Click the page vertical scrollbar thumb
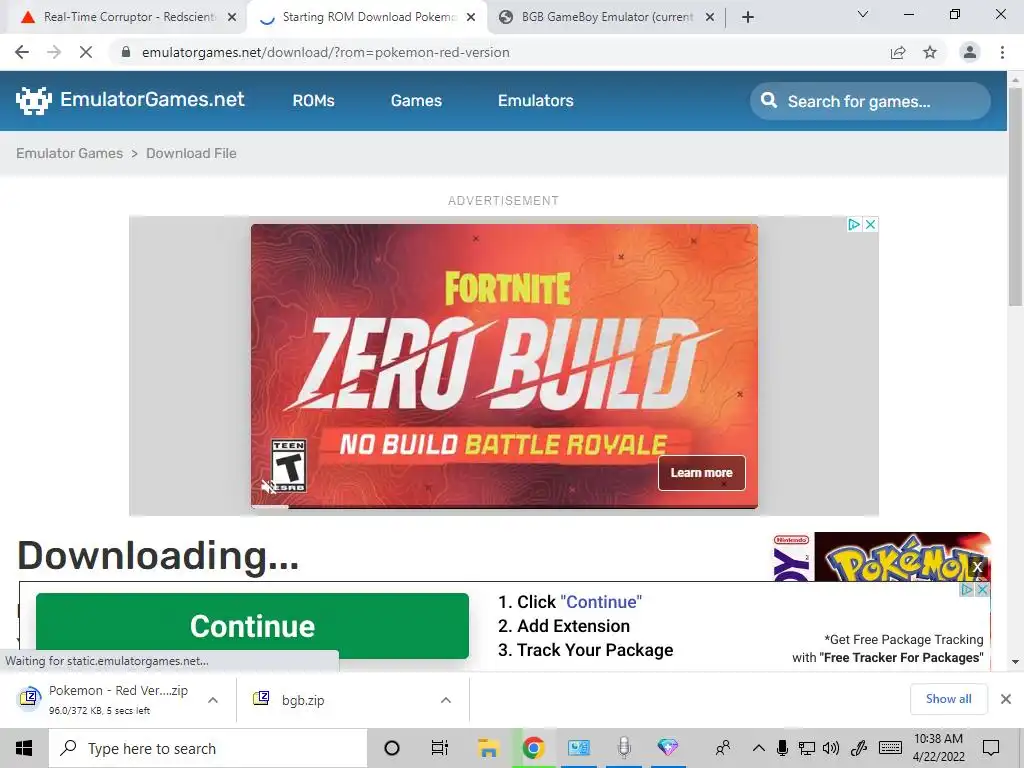The height and width of the screenshot is (768, 1024). [1016, 196]
